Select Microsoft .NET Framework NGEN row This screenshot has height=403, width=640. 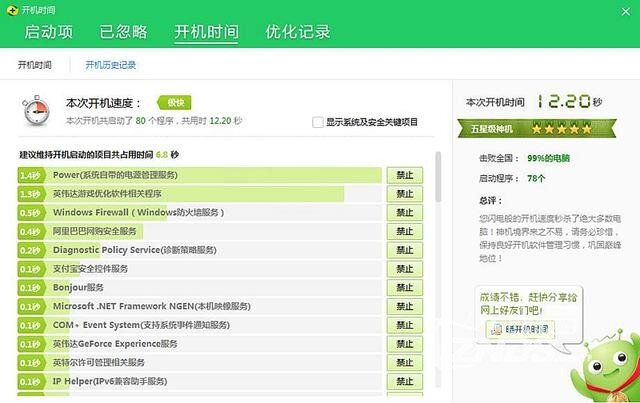[x=199, y=307]
